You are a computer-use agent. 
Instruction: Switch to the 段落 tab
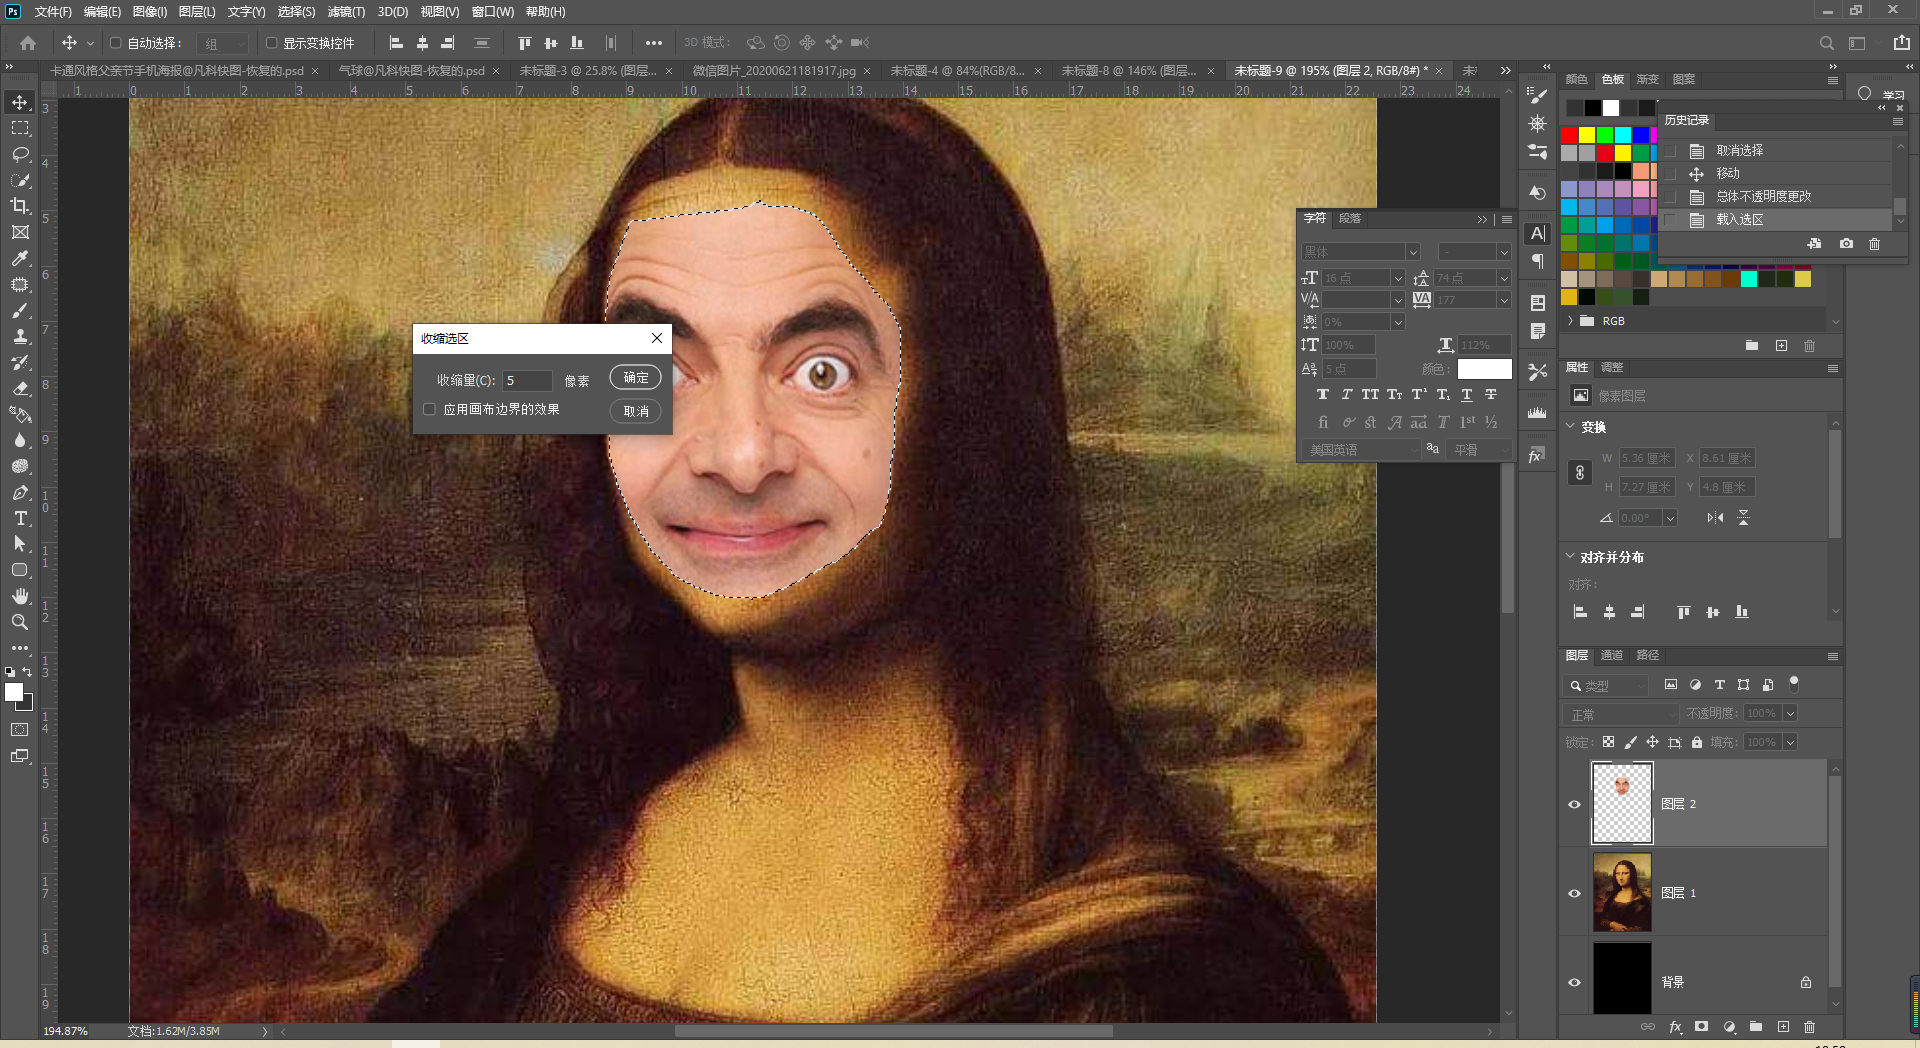(x=1350, y=218)
